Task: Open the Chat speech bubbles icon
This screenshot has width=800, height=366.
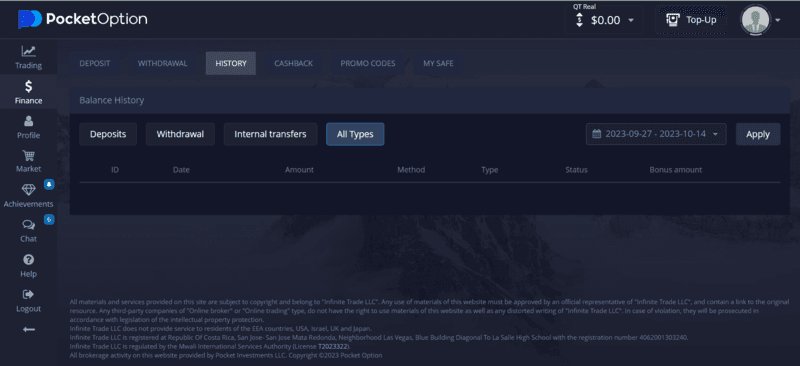Action: pyautogui.click(x=29, y=225)
